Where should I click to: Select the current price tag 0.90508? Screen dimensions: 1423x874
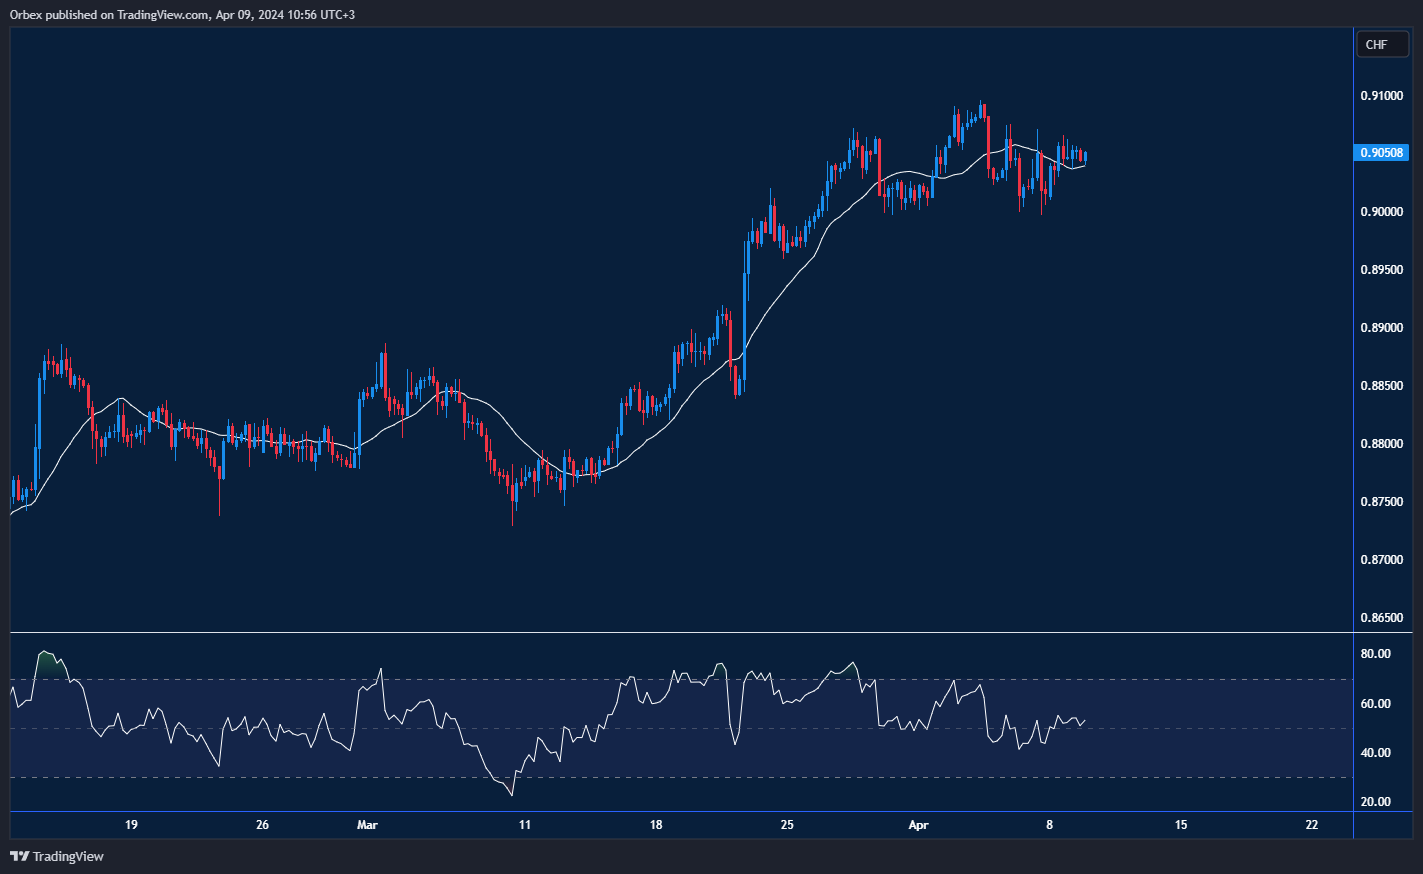pos(1381,153)
